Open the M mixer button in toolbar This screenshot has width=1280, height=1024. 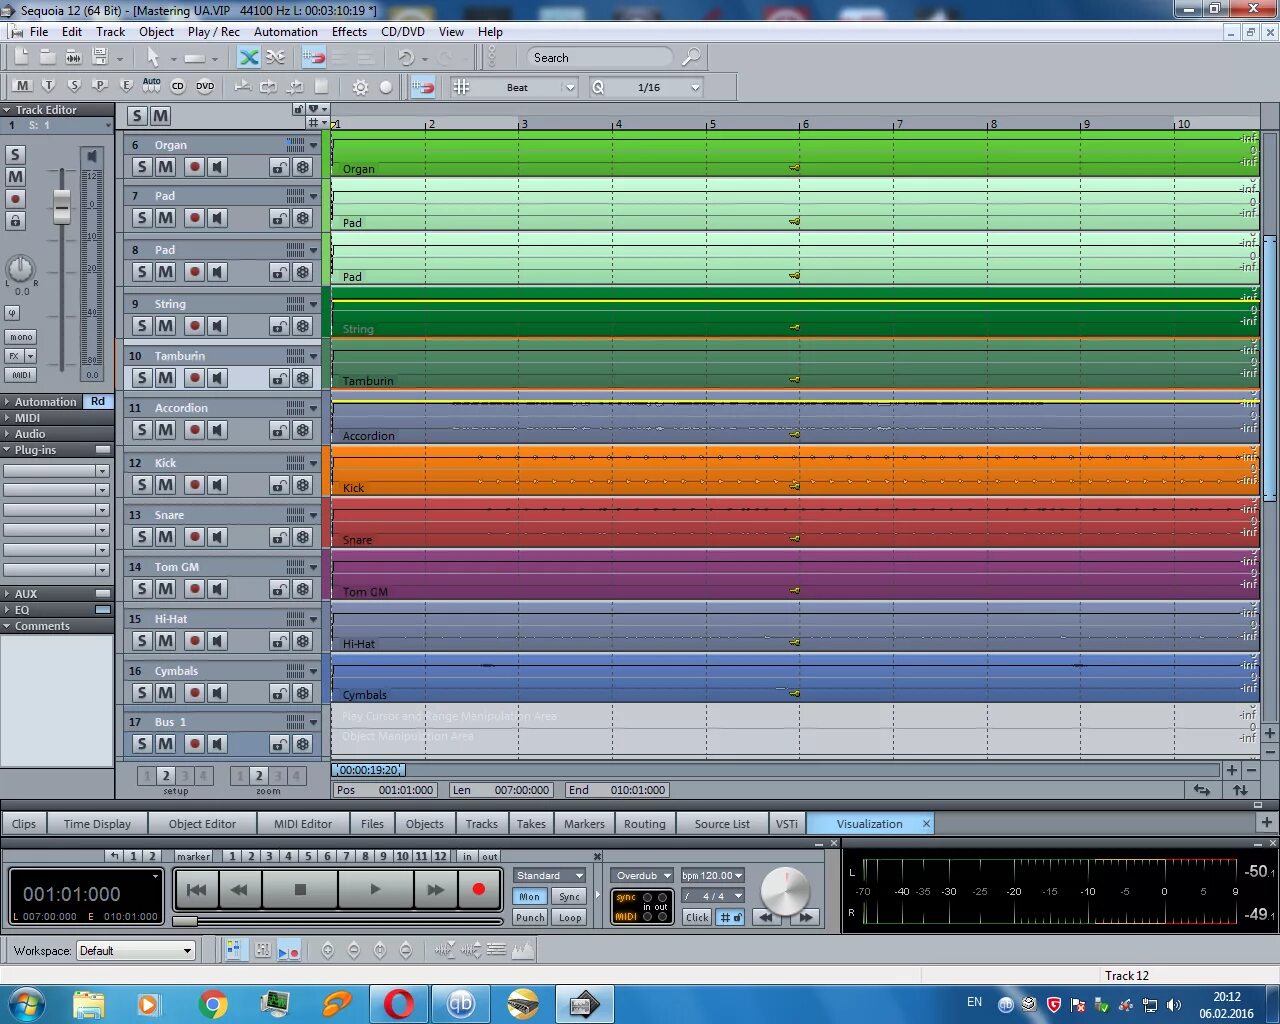[23, 86]
